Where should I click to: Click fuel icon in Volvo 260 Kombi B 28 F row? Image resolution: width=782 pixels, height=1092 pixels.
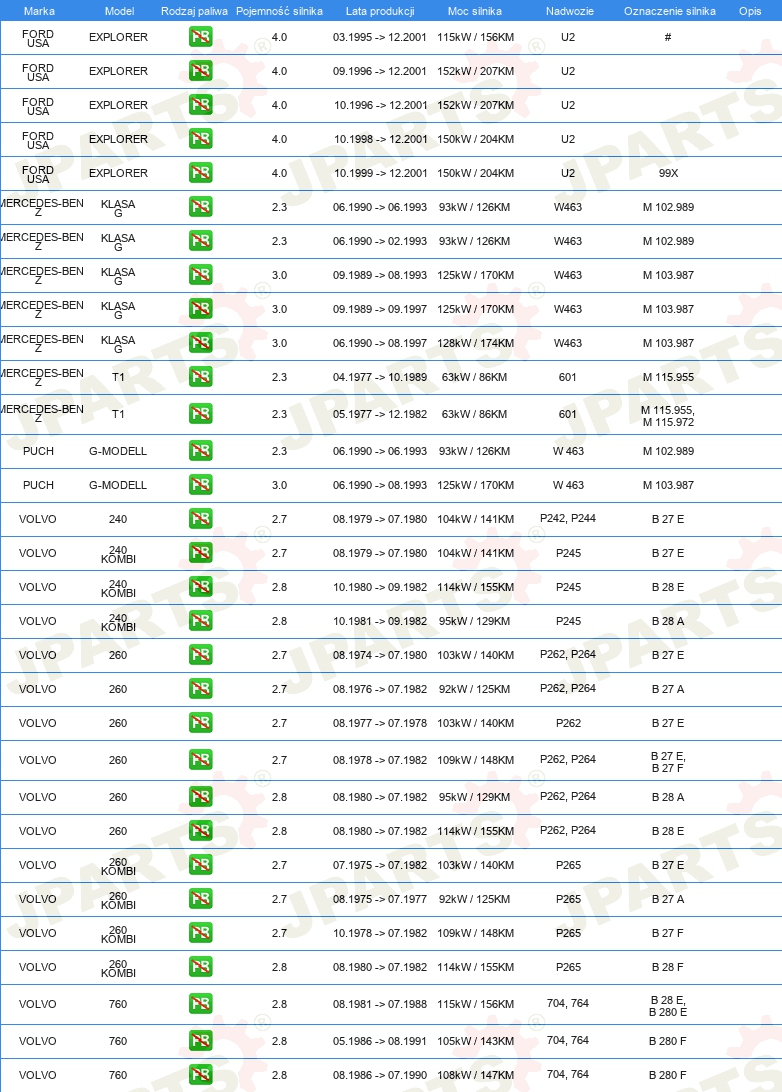tap(201, 967)
